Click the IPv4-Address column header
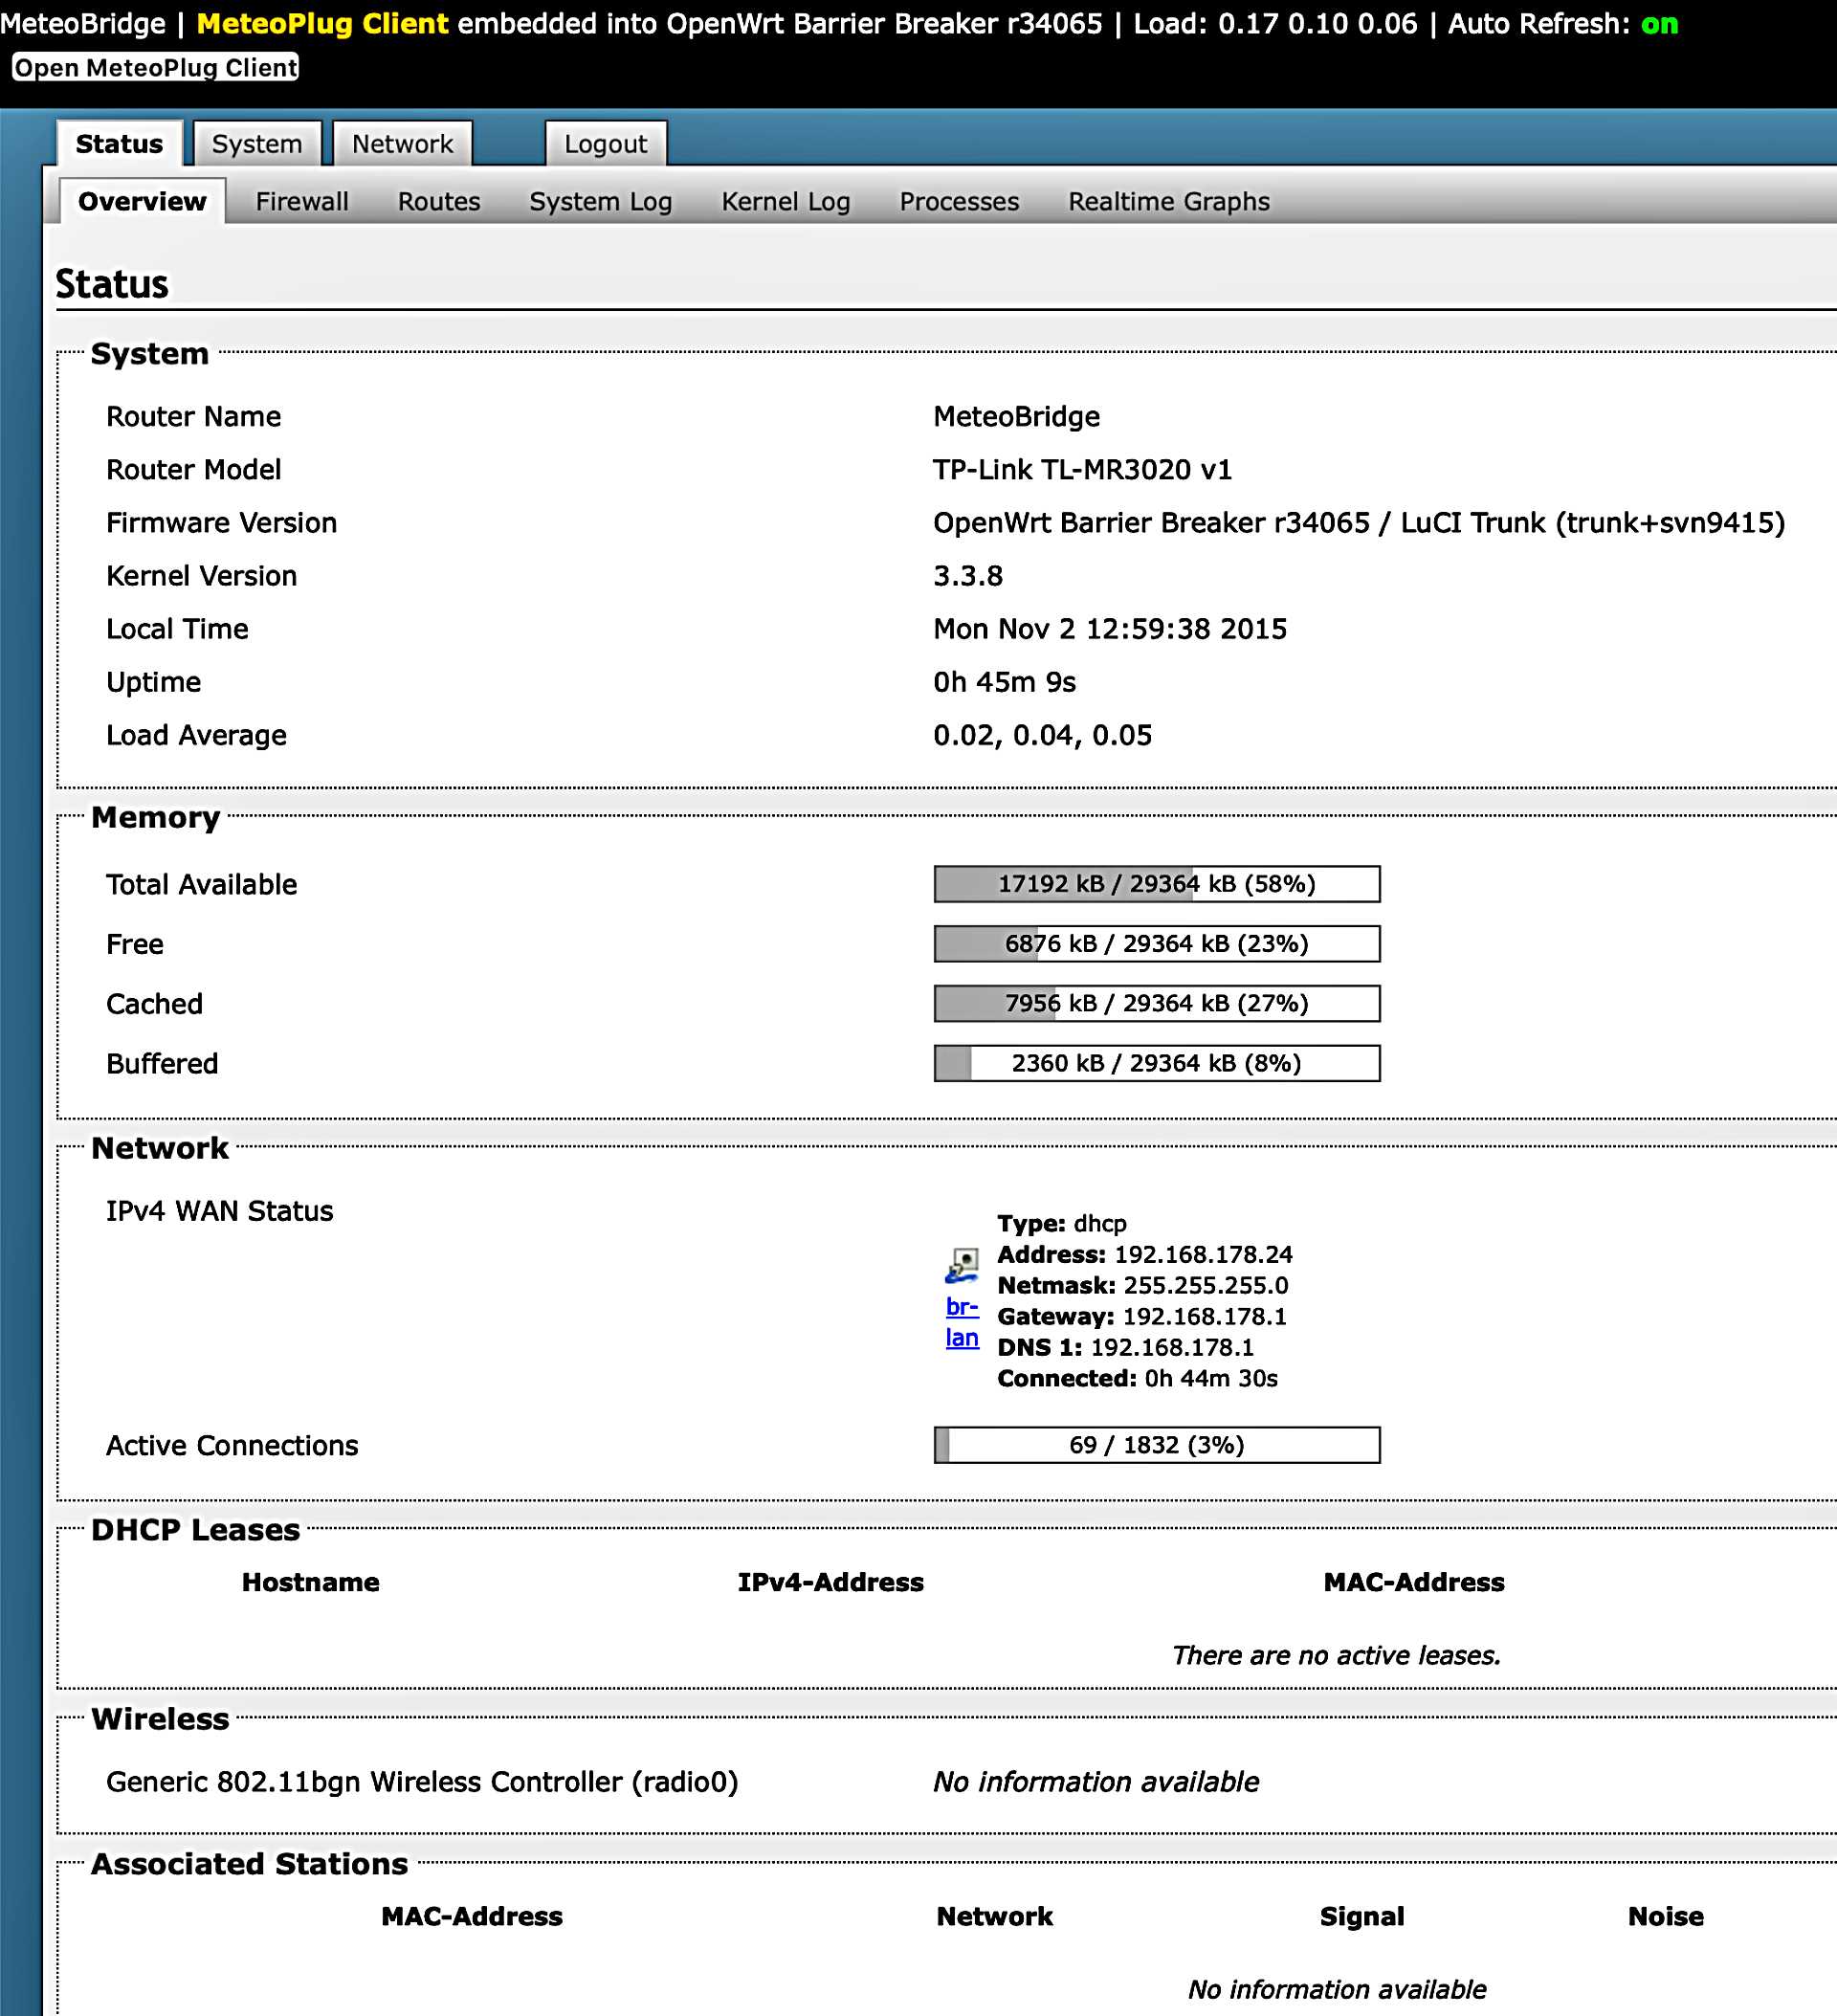 click(830, 1582)
